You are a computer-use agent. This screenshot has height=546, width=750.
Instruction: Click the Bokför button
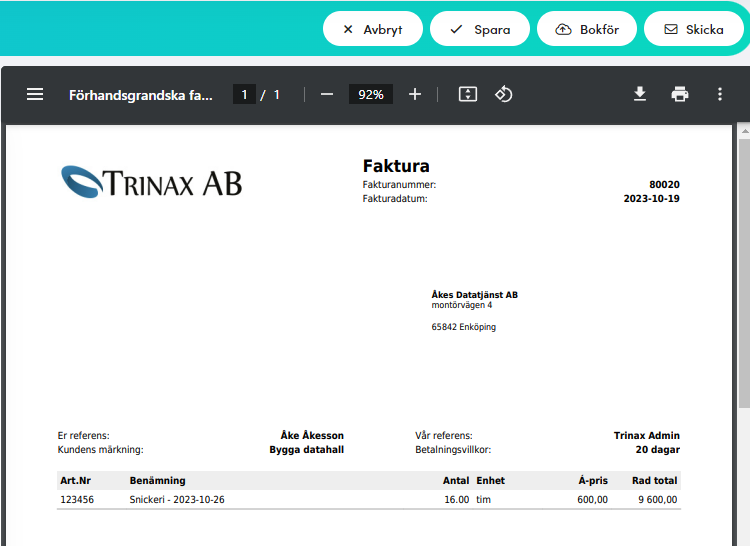point(587,29)
